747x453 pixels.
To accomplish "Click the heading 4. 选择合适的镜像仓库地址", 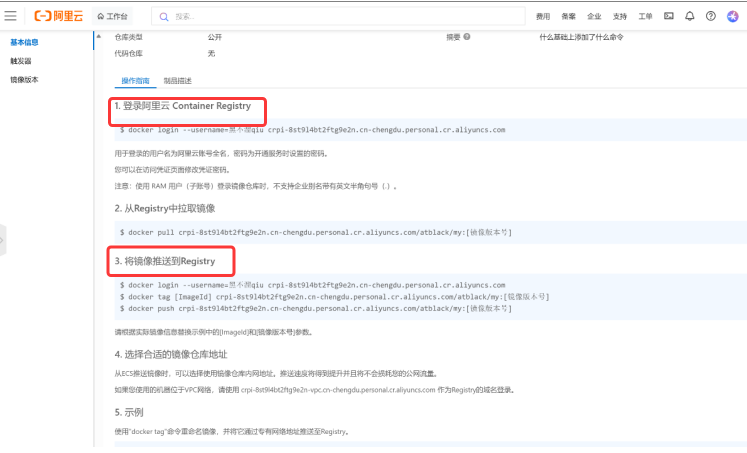I will pos(171,354).
